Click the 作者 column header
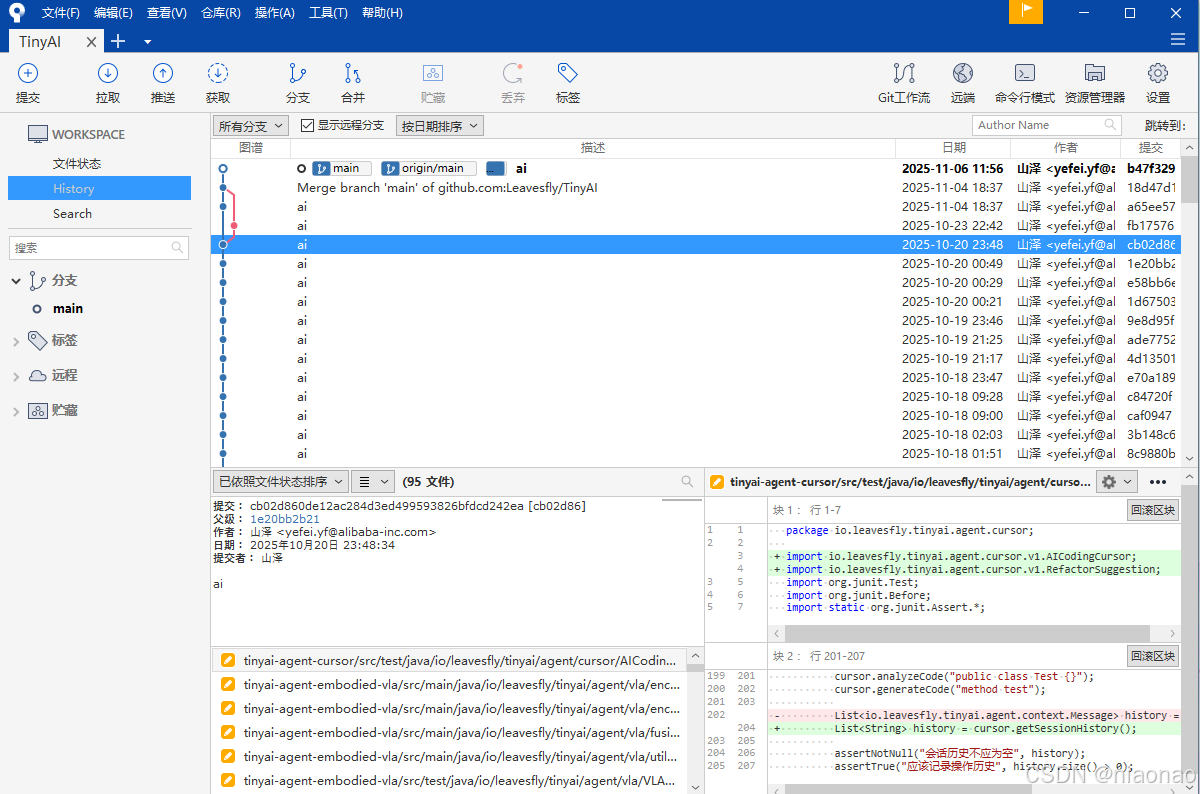 click(x=1065, y=148)
